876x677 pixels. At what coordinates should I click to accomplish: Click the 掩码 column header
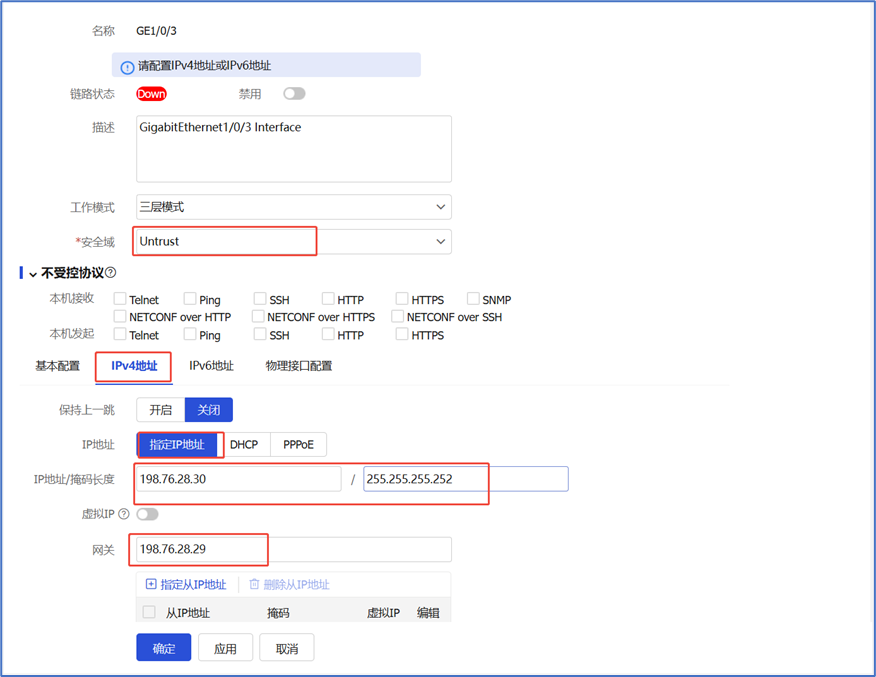(278, 613)
